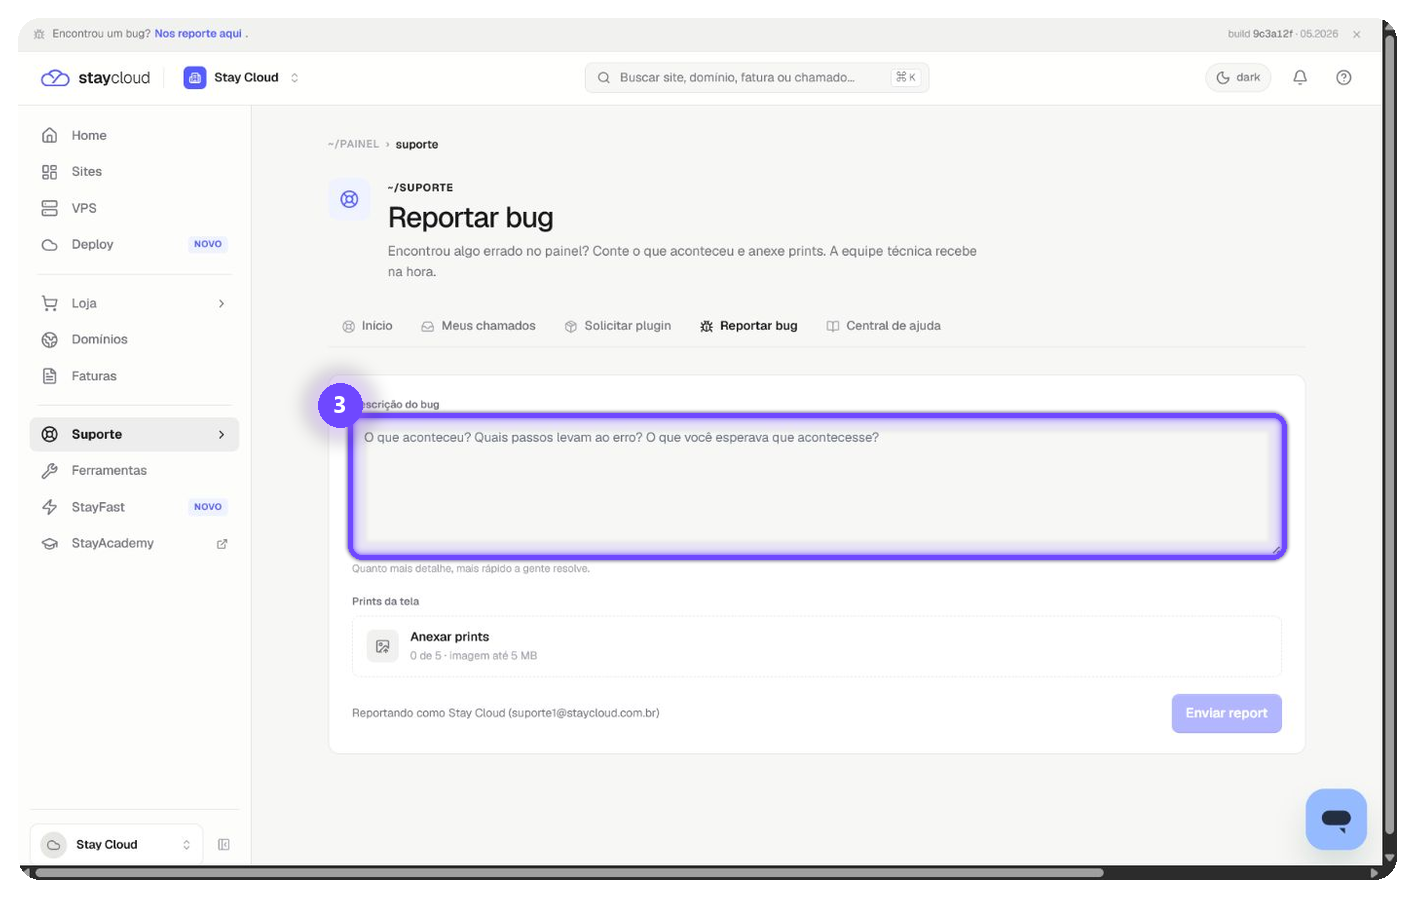Image resolution: width=1415 pixels, height=898 pixels.
Task: Click the Domínios globe icon
Action: (49, 340)
